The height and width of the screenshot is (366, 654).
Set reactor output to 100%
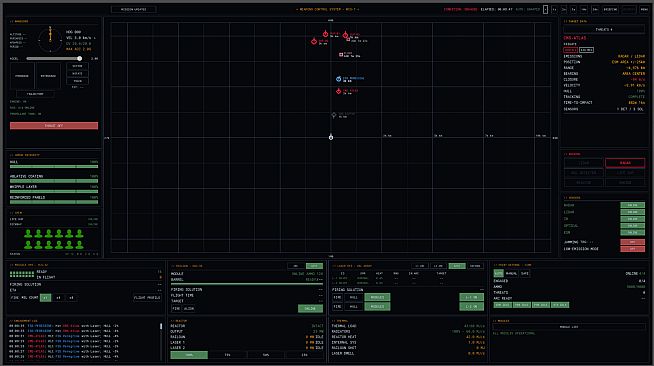pyautogui.click(x=189, y=355)
